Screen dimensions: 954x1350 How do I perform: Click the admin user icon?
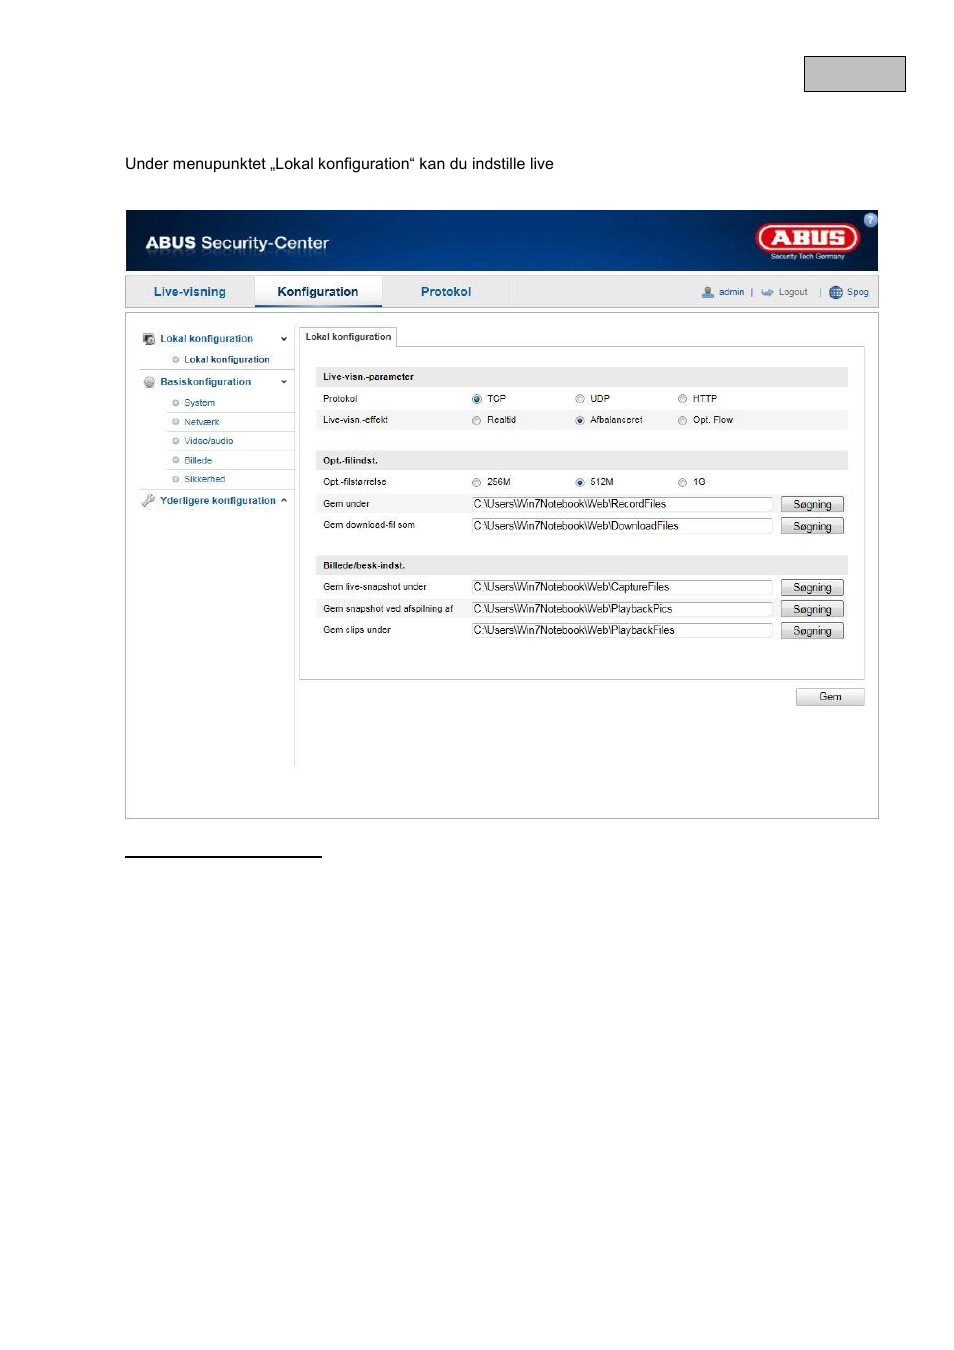pyautogui.click(x=708, y=292)
